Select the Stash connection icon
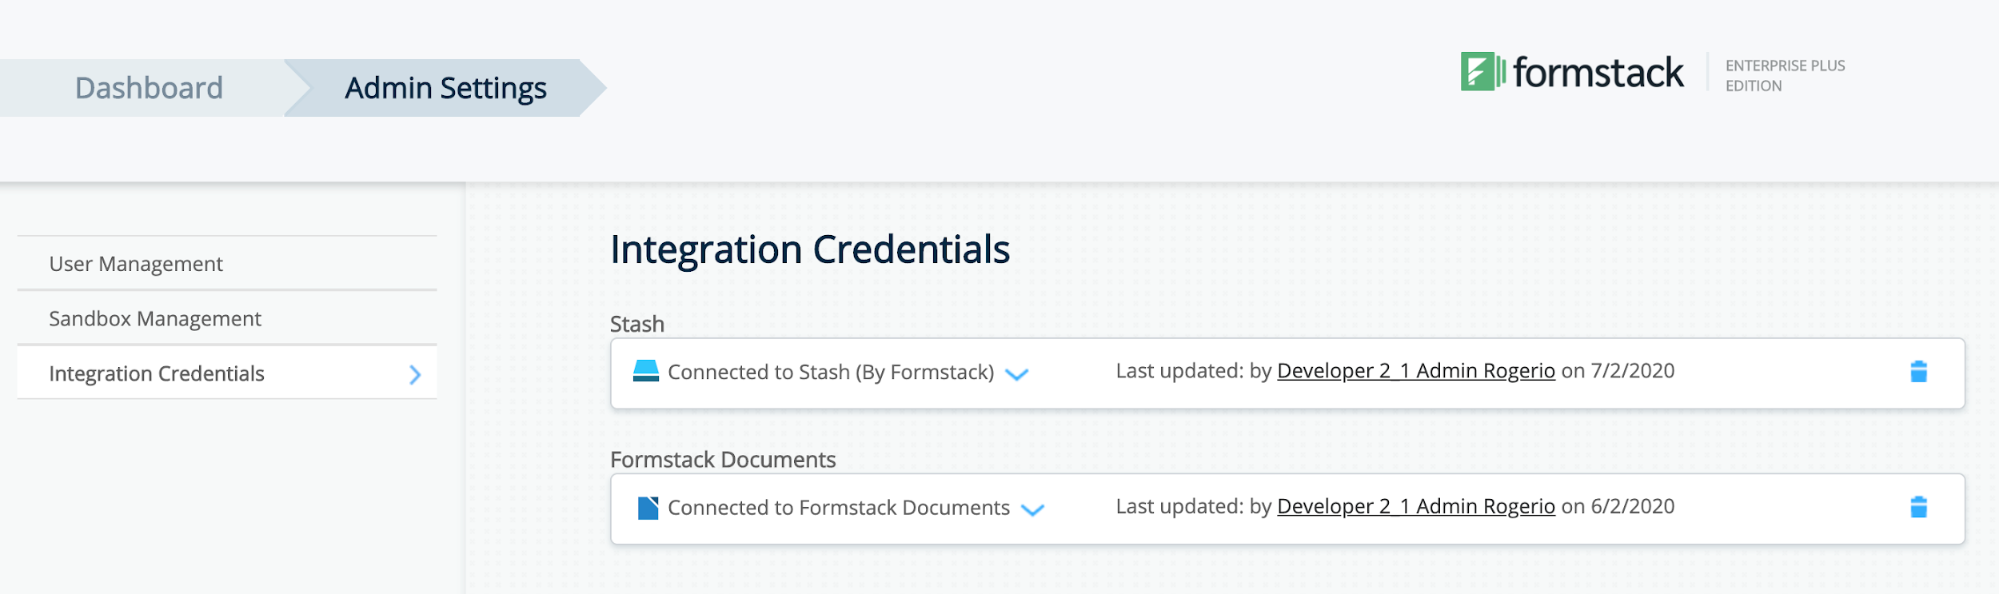The height and width of the screenshot is (595, 1999). click(x=644, y=371)
